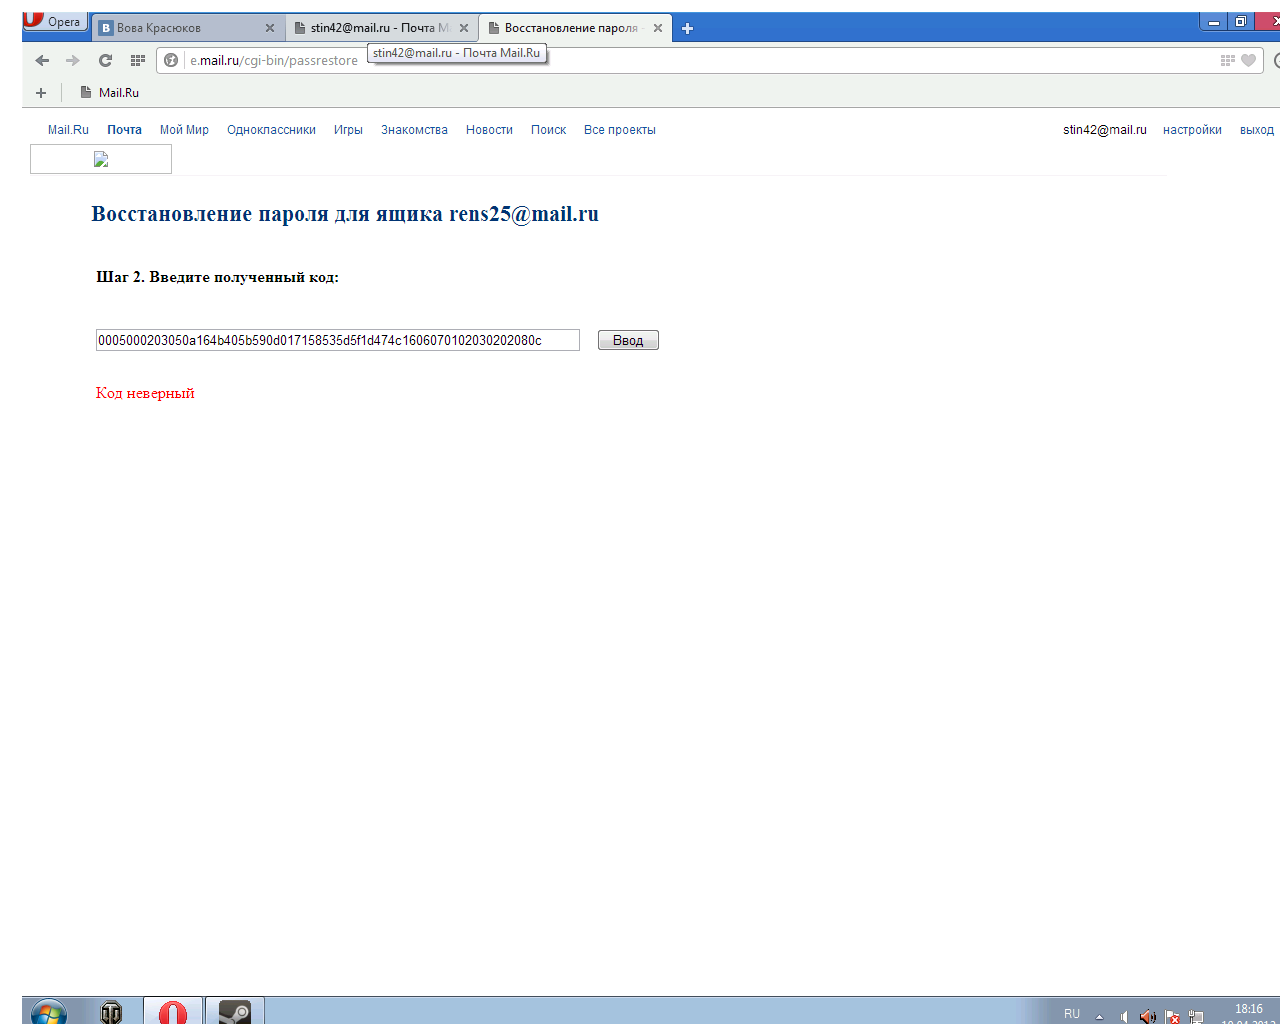
Task: Click the heart bookmark icon in address bar
Action: click(1248, 60)
